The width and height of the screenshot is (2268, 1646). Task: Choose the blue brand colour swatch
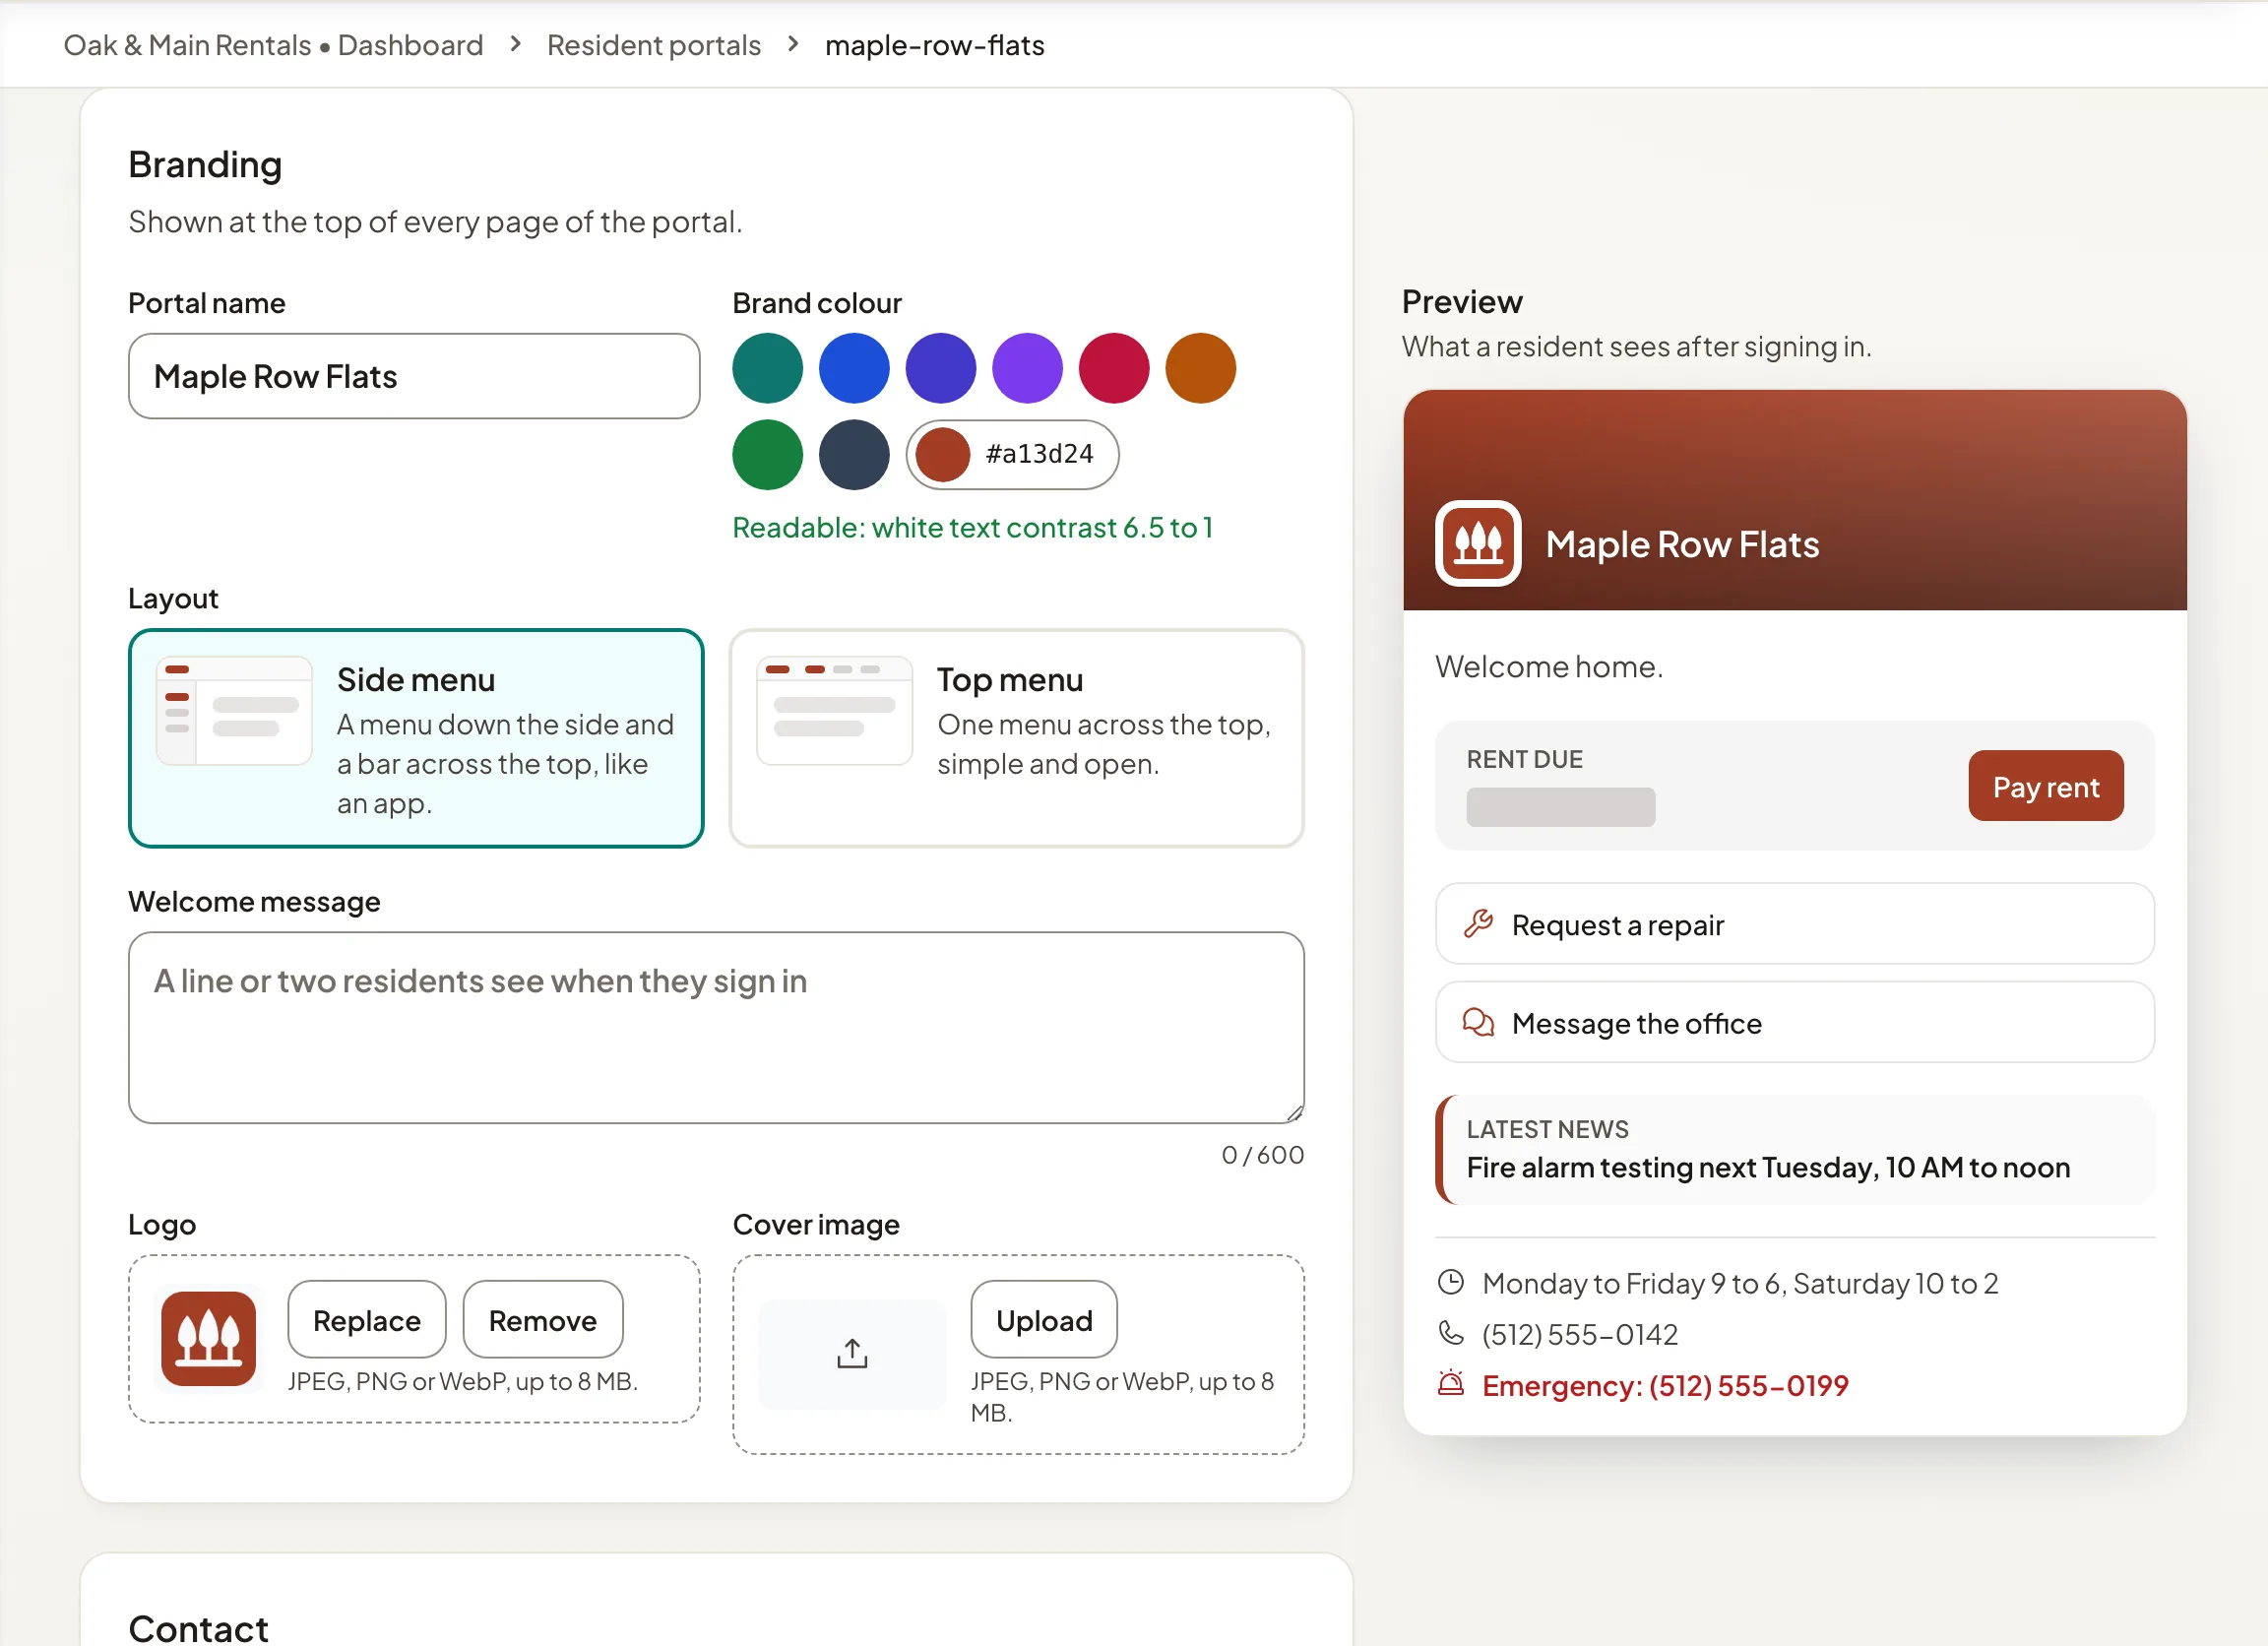click(854, 368)
